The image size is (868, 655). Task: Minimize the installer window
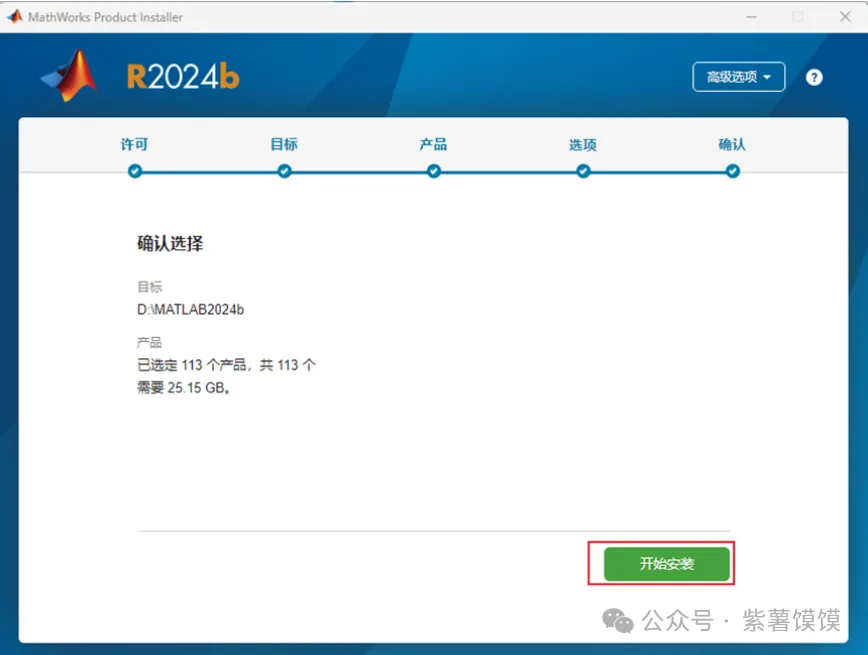(x=751, y=17)
